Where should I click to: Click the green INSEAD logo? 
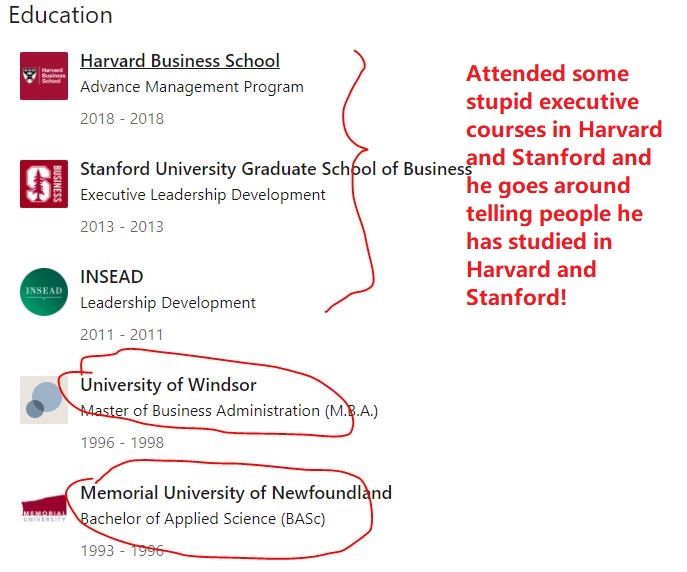tap(44, 292)
